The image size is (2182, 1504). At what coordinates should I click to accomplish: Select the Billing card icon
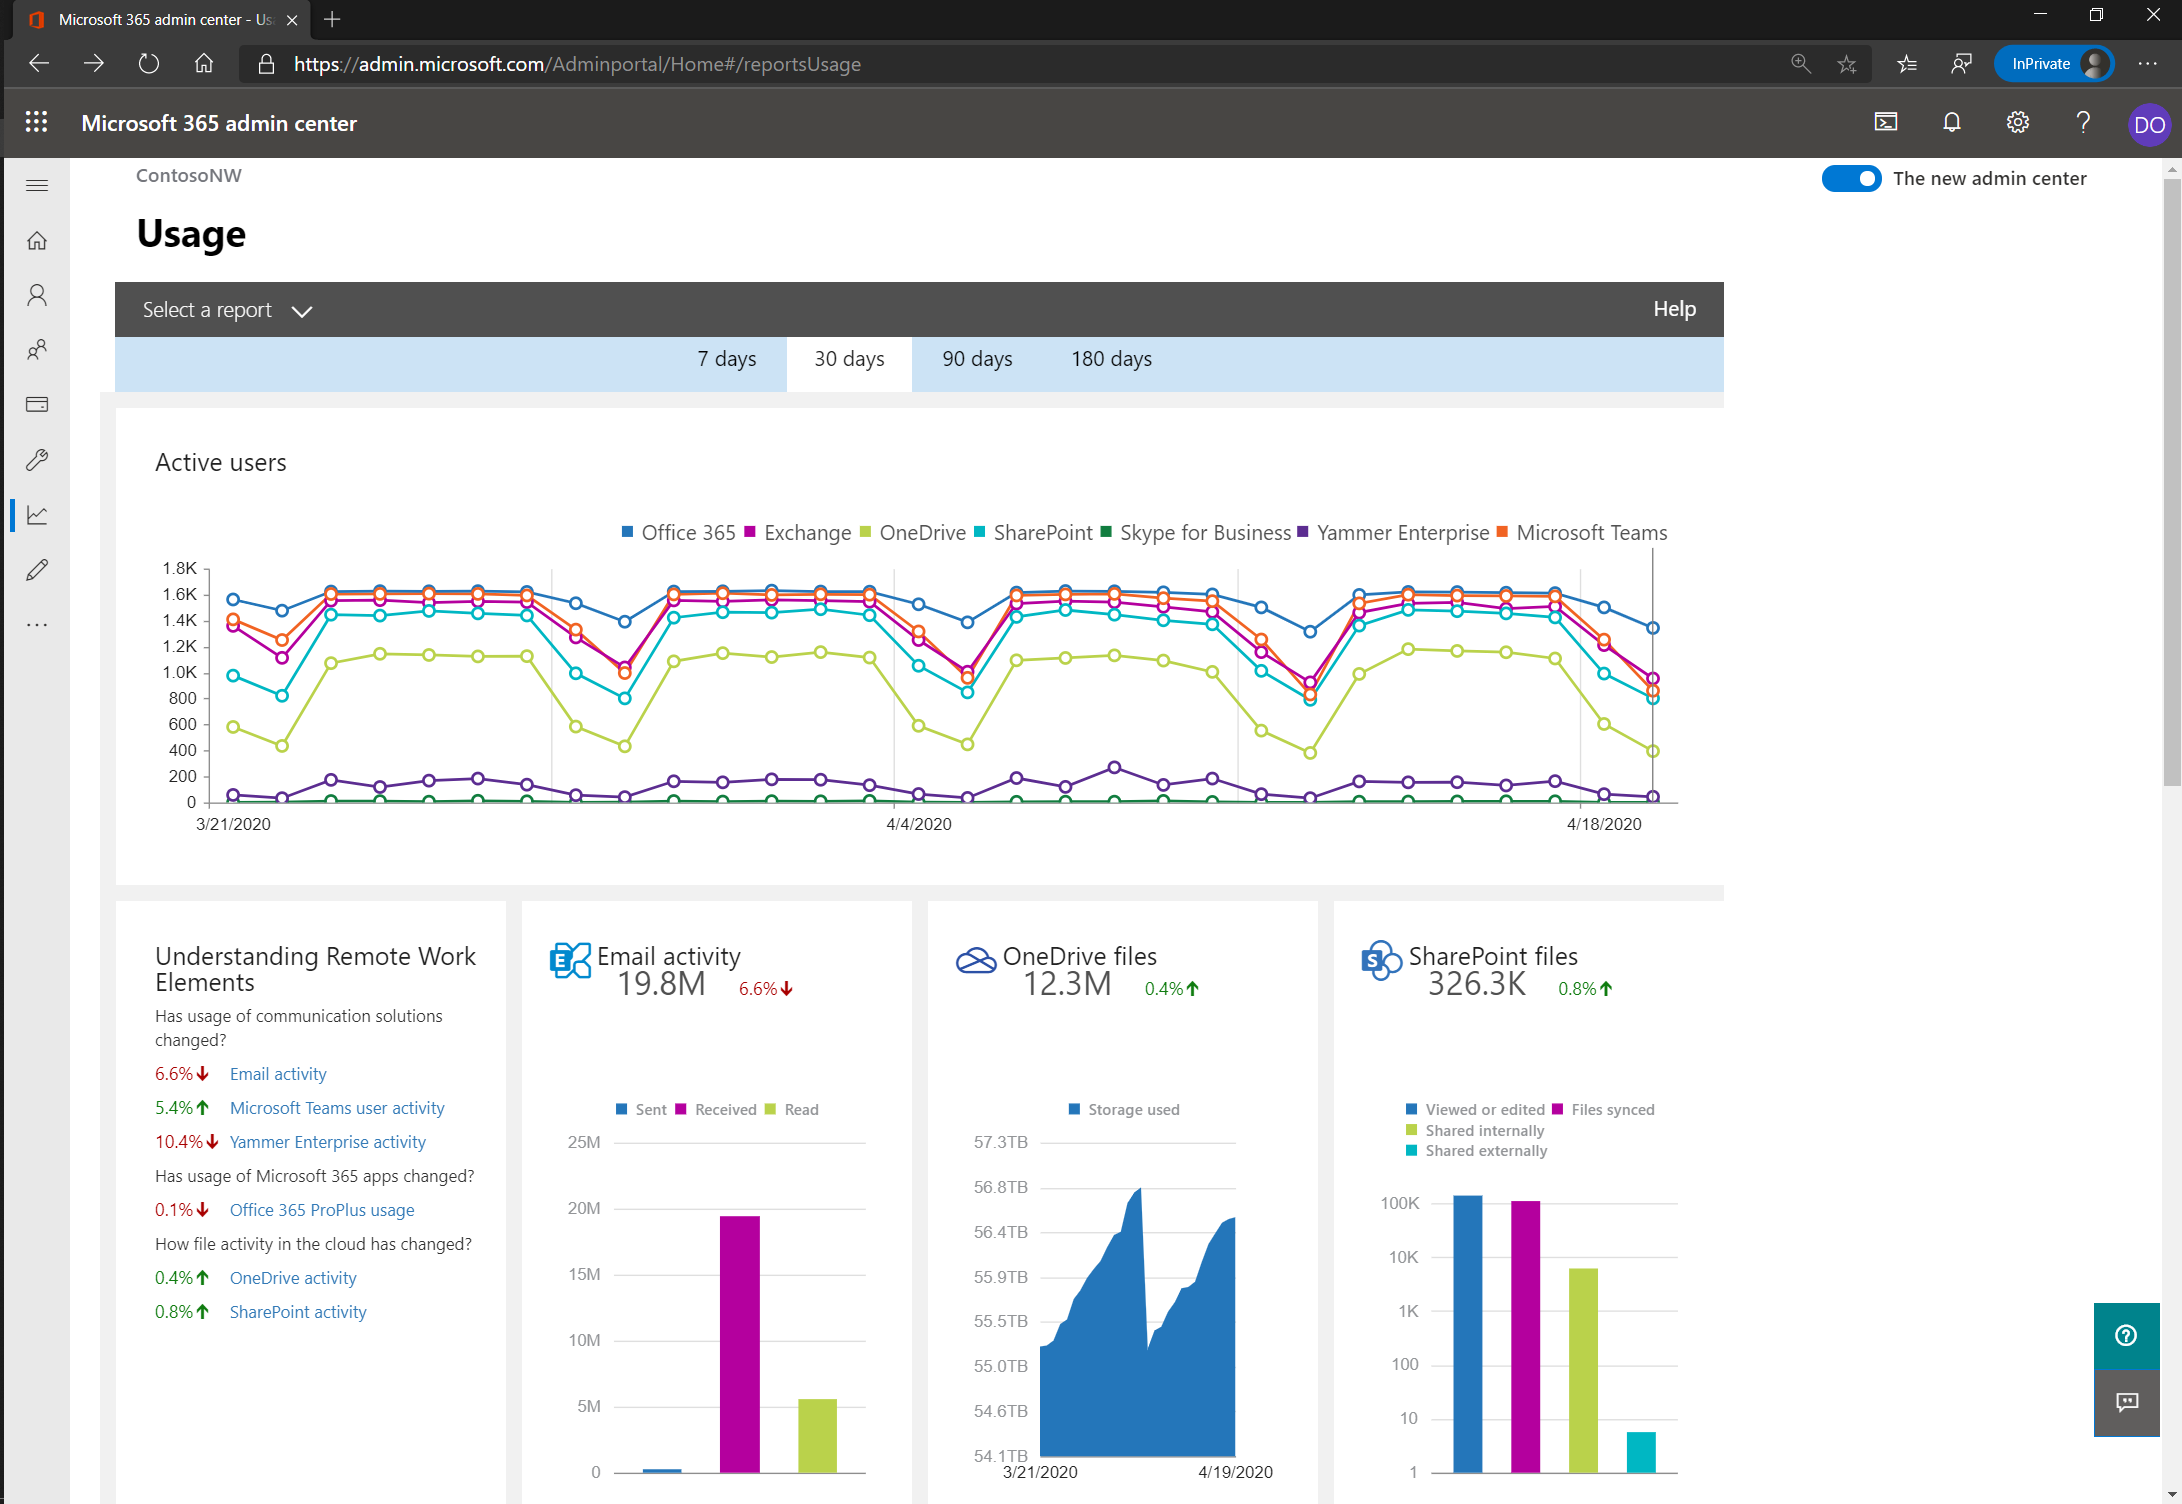(37, 403)
